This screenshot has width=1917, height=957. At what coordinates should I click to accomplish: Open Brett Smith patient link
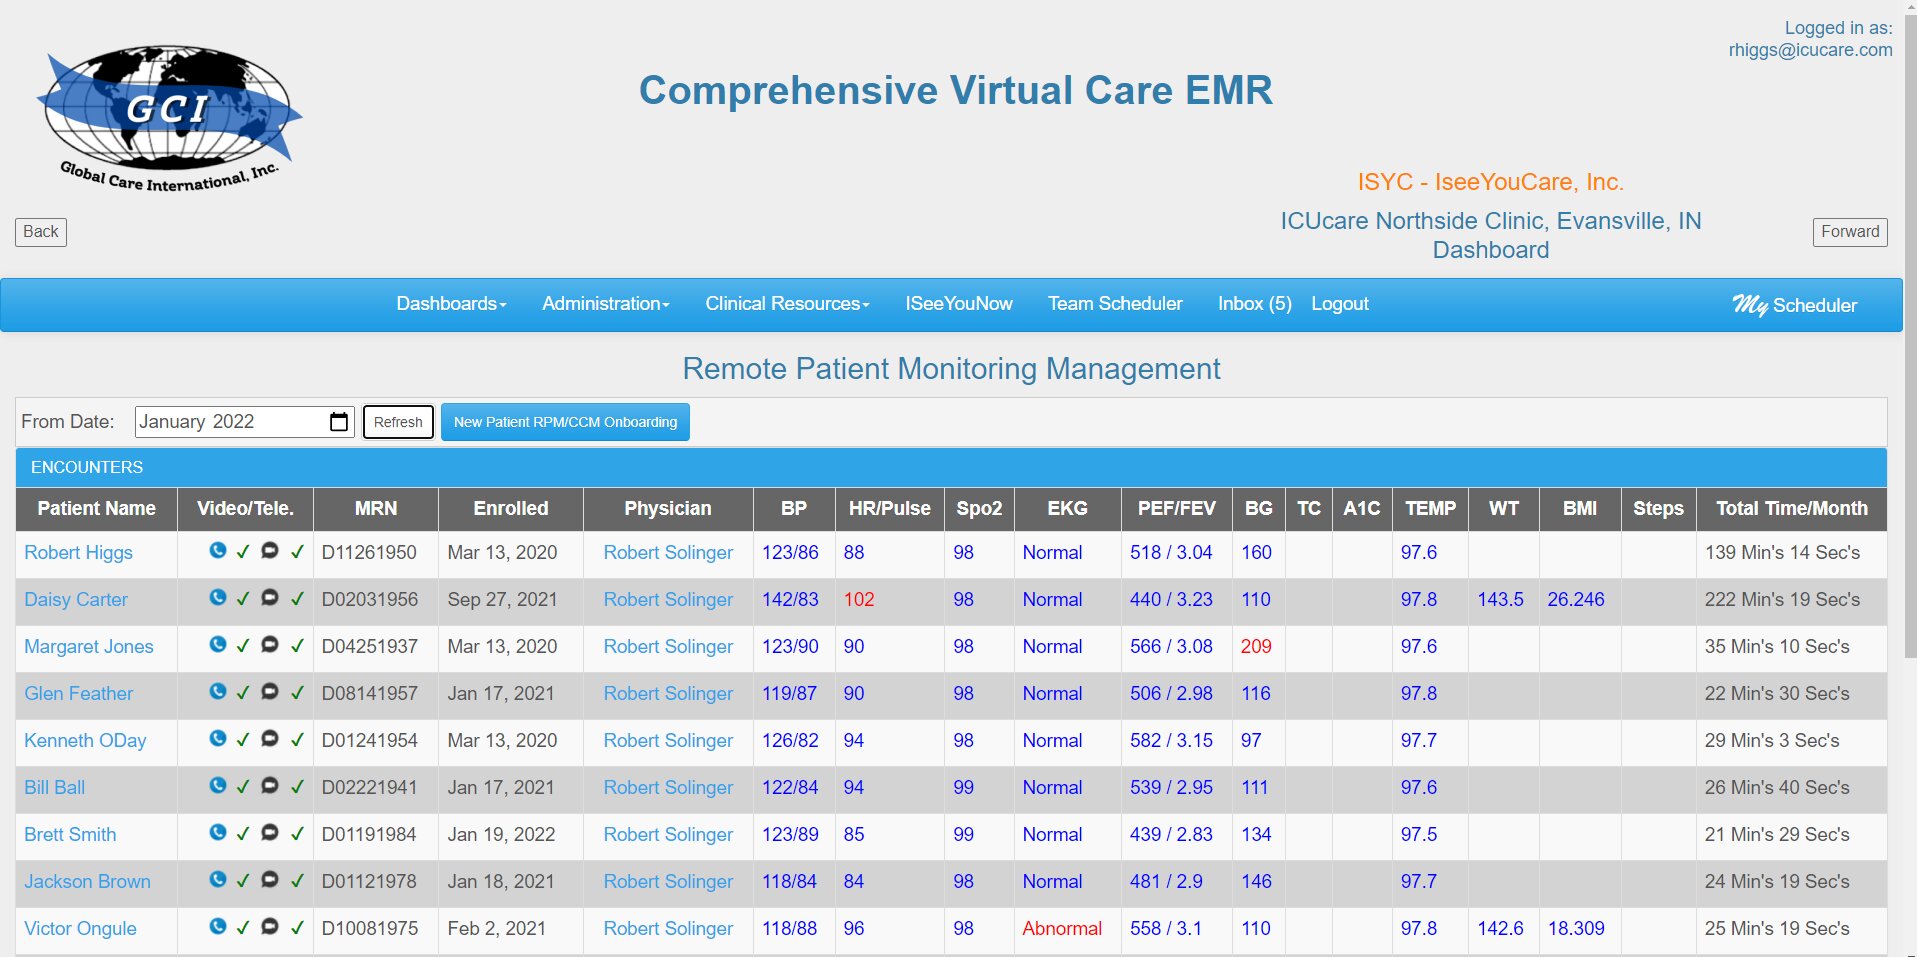[70, 835]
